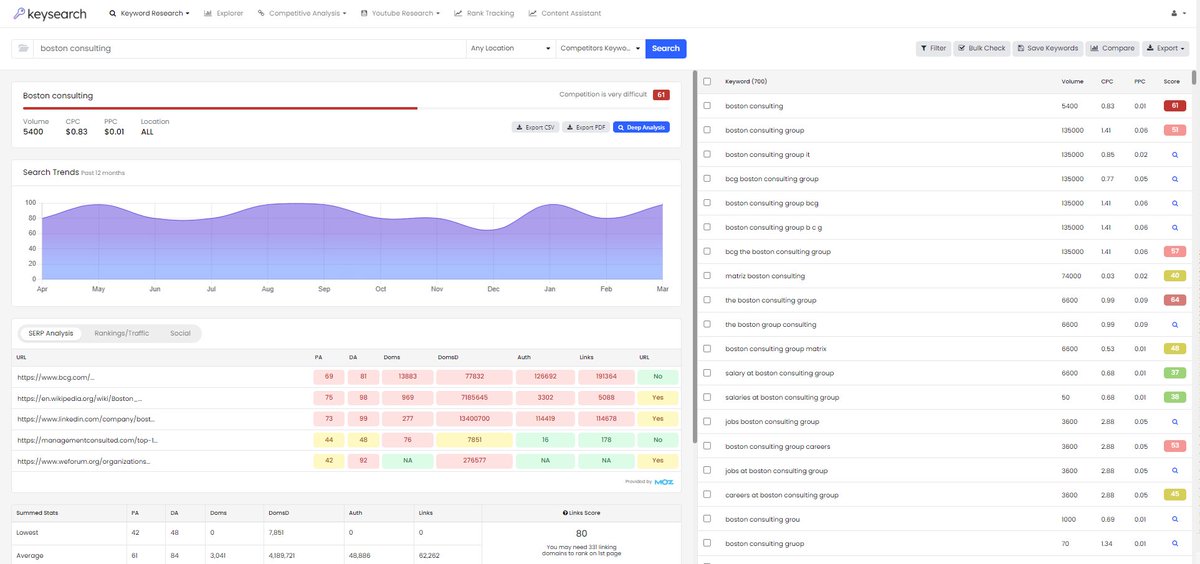Click the red difficulty score badge 61
The width and height of the screenshot is (1200, 564).
click(x=661, y=95)
